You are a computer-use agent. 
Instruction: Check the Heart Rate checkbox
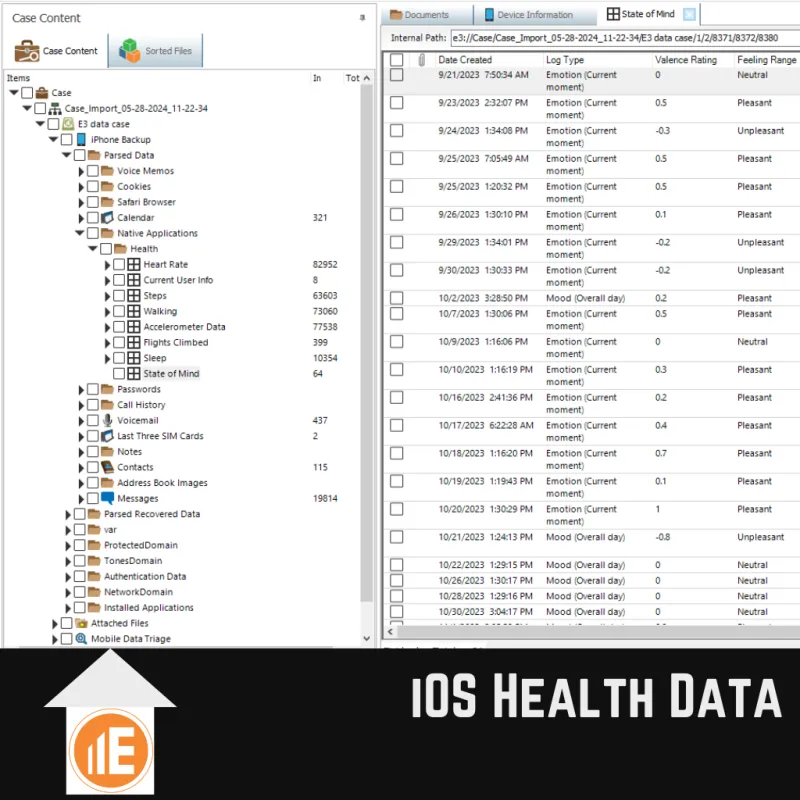tap(119, 264)
